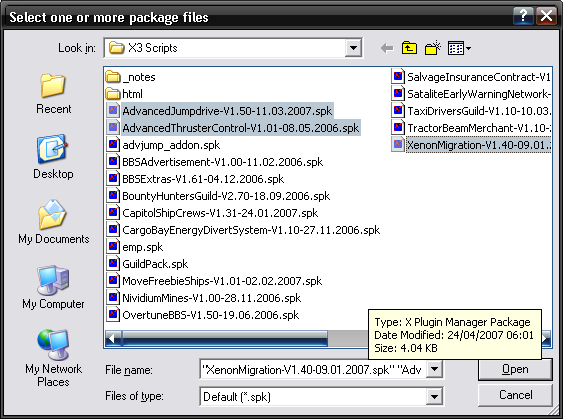
Task: Select MoveFreebieShips-V1.01-02.02.2007.spk
Action: click(222, 281)
